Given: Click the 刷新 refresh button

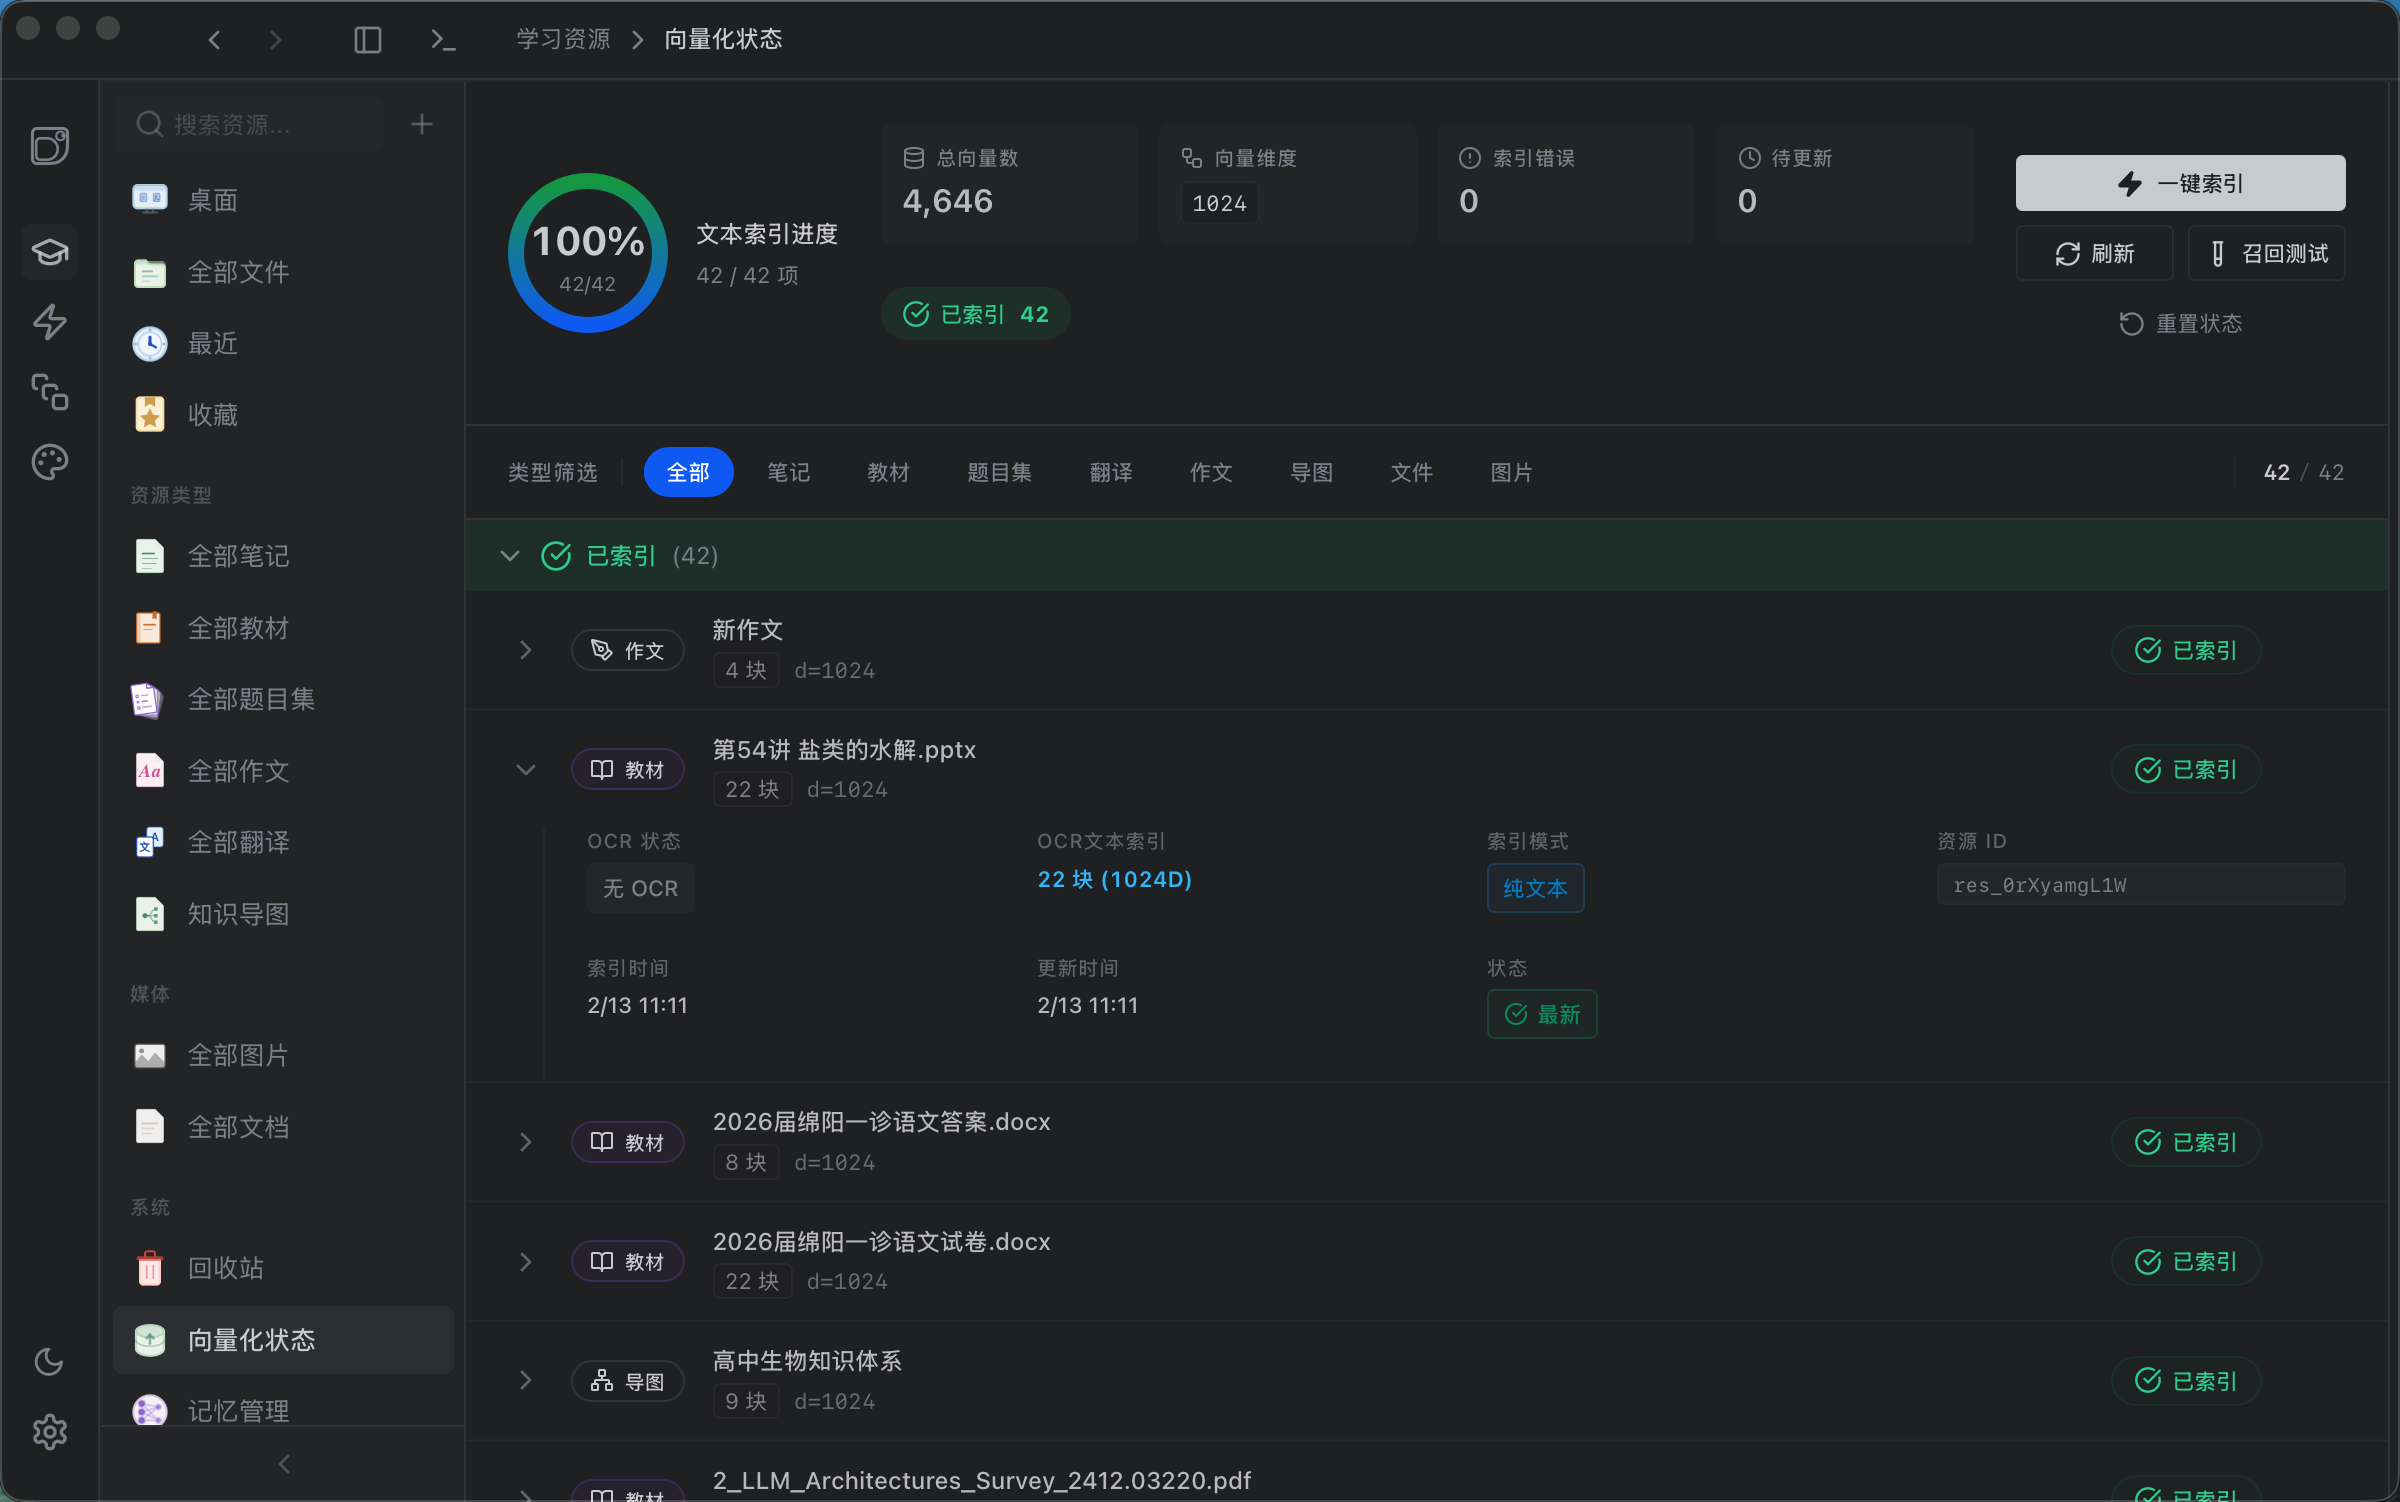Looking at the screenshot, I should pyautogui.click(x=2094, y=254).
